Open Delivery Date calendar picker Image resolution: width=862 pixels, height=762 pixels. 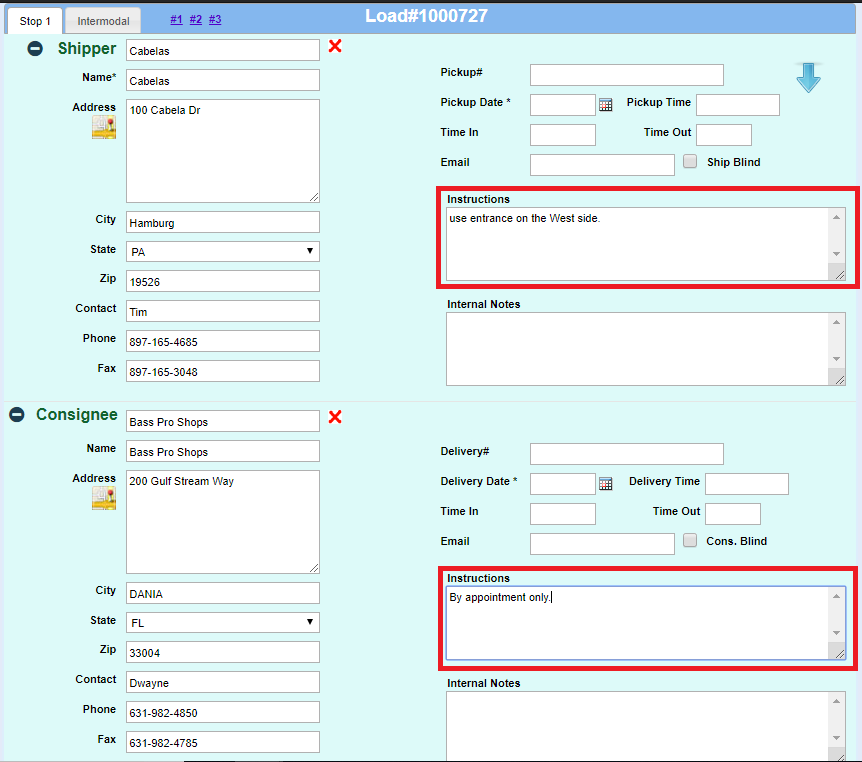click(605, 484)
